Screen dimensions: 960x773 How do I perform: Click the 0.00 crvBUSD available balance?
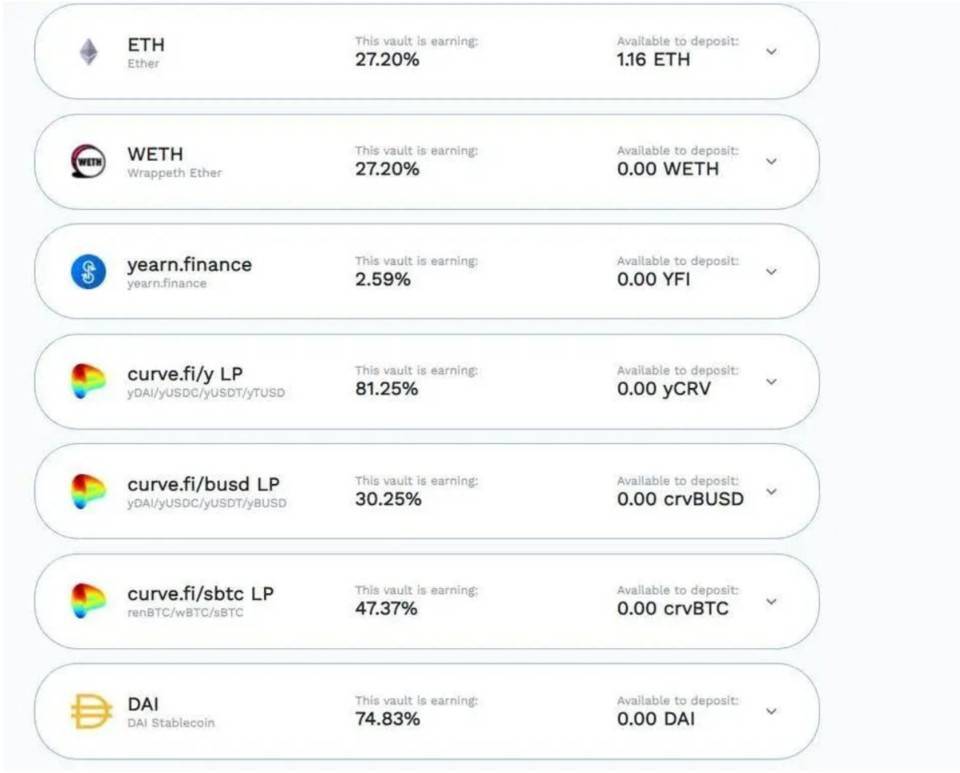[680, 499]
